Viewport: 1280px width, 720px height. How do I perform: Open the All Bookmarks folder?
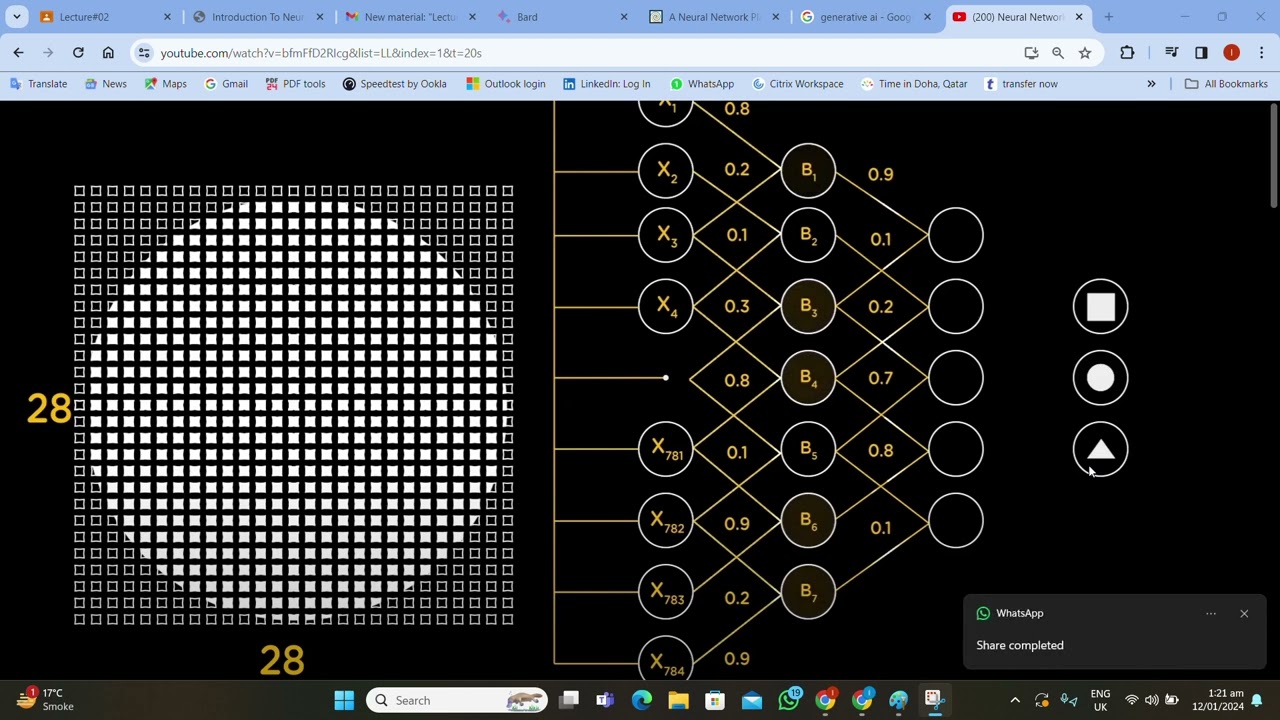(x=1226, y=84)
